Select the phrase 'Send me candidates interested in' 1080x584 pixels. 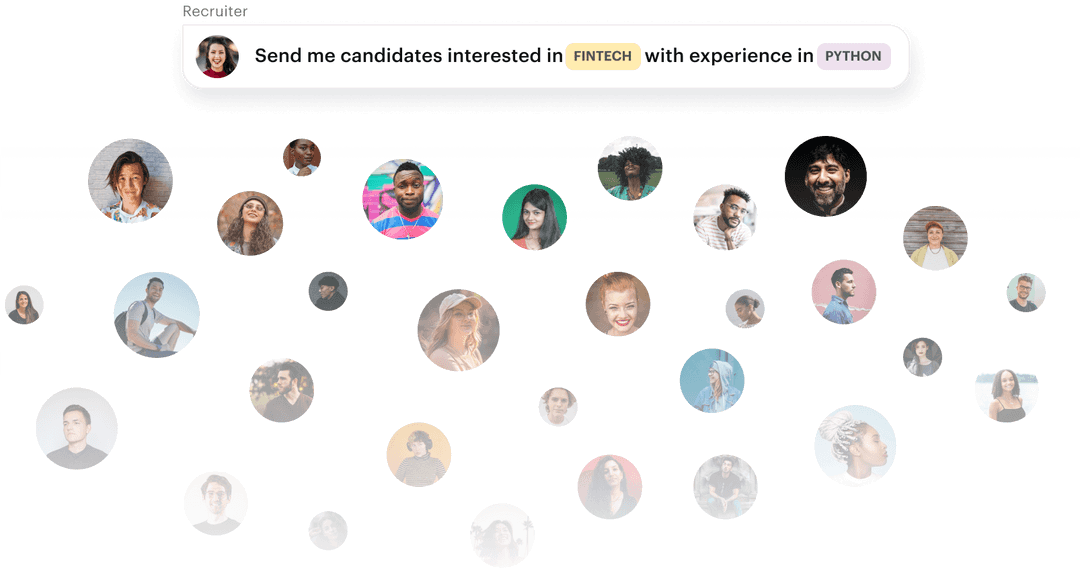[x=407, y=56]
